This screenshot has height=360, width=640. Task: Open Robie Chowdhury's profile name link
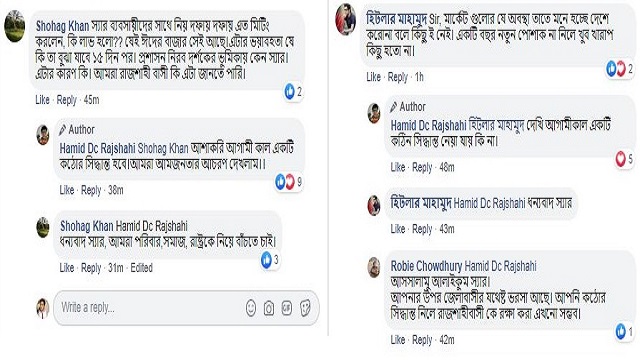(426, 266)
